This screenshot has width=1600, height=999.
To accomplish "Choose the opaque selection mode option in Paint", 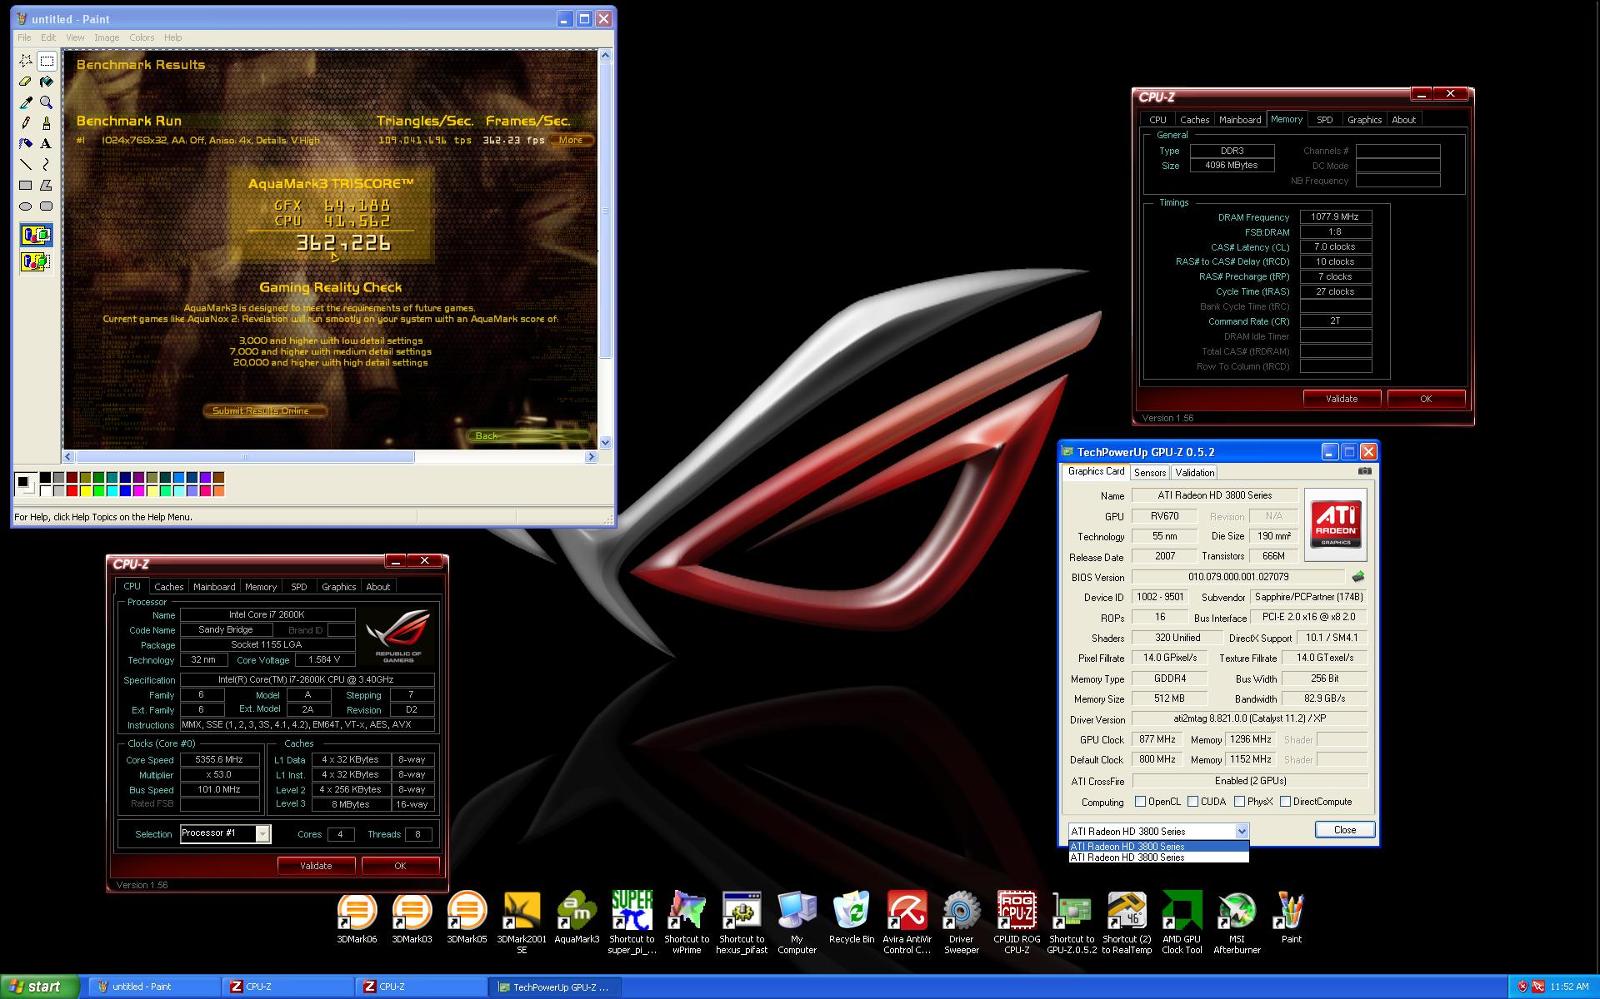I will [x=36, y=236].
